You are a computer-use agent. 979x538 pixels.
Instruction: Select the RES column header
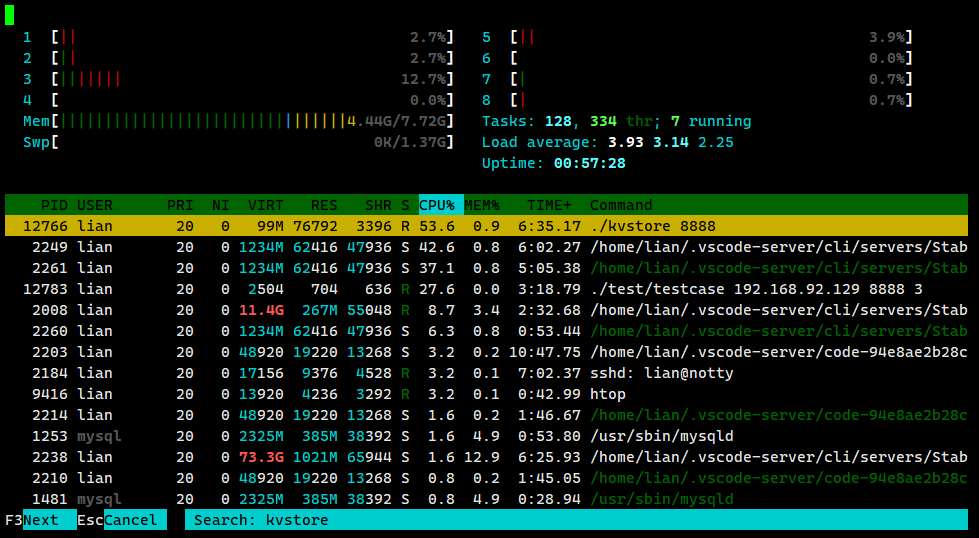click(323, 205)
